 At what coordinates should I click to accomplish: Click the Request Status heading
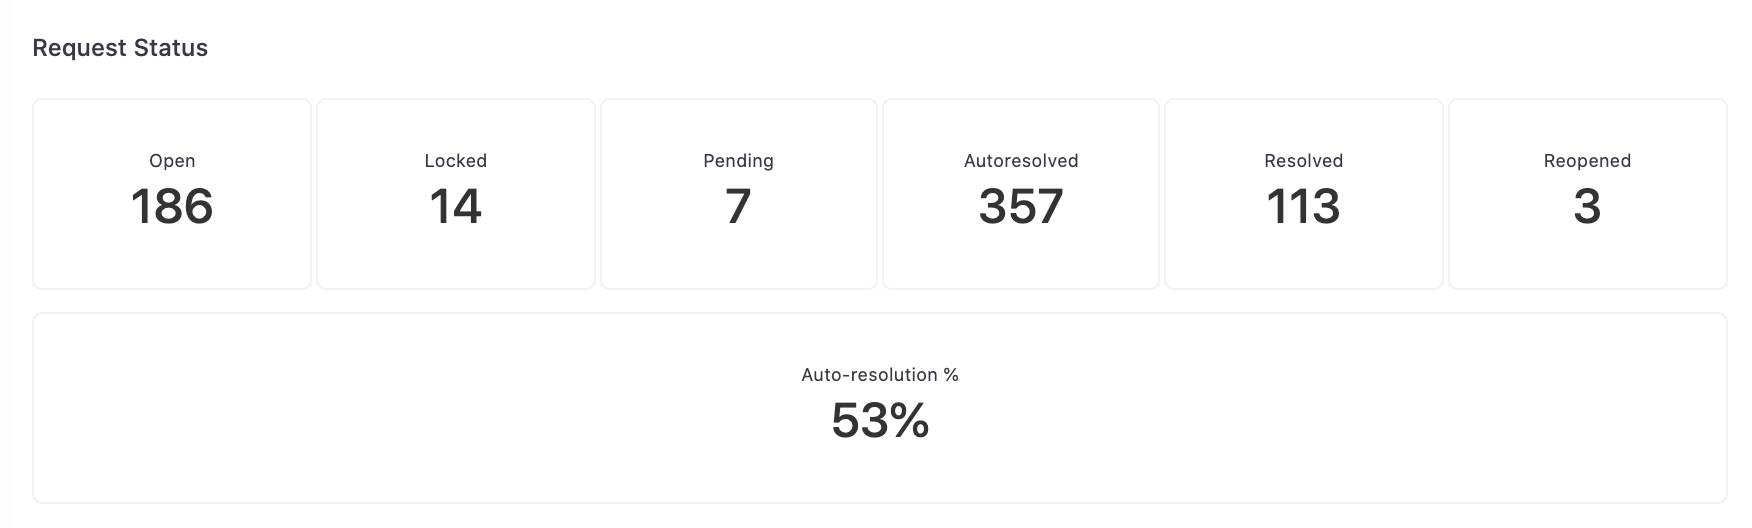pyautogui.click(x=120, y=48)
